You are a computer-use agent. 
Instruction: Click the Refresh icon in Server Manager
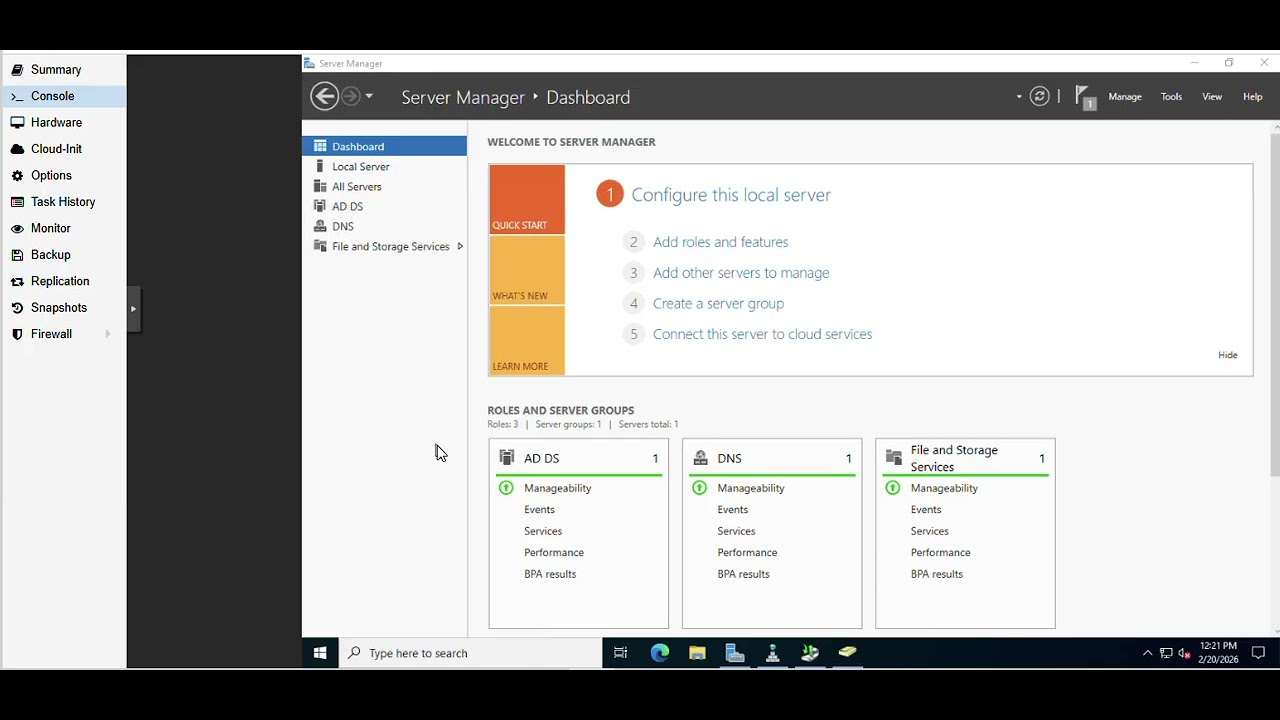[1040, 97]
